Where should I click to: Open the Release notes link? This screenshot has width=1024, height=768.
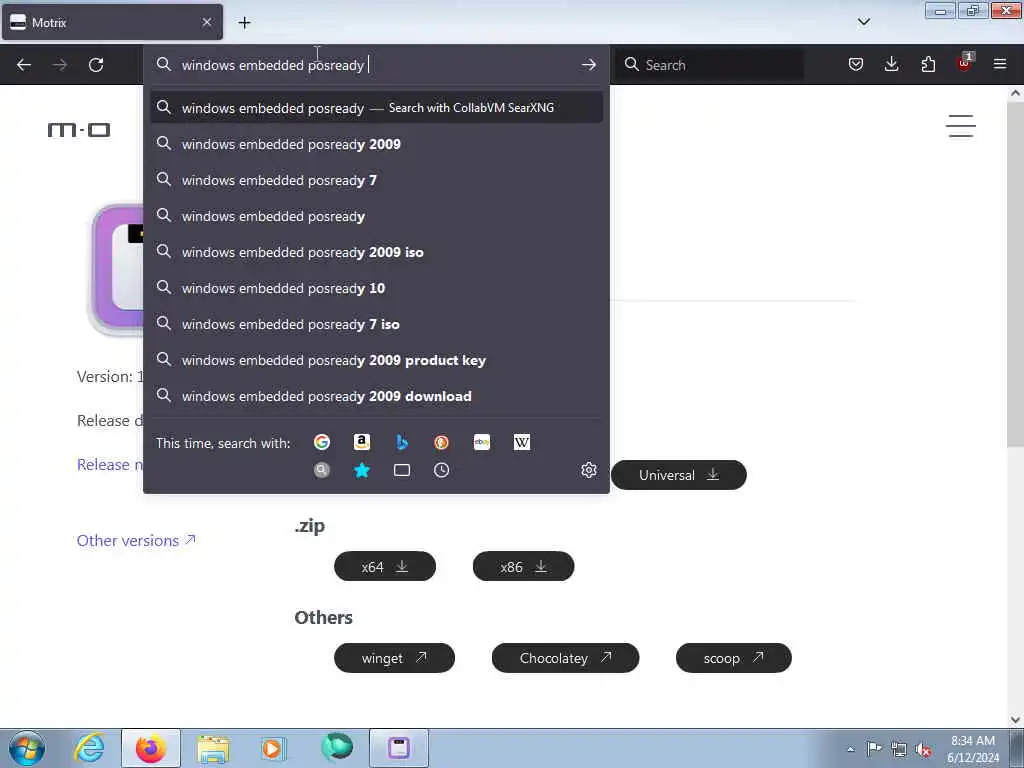(110, 464)
